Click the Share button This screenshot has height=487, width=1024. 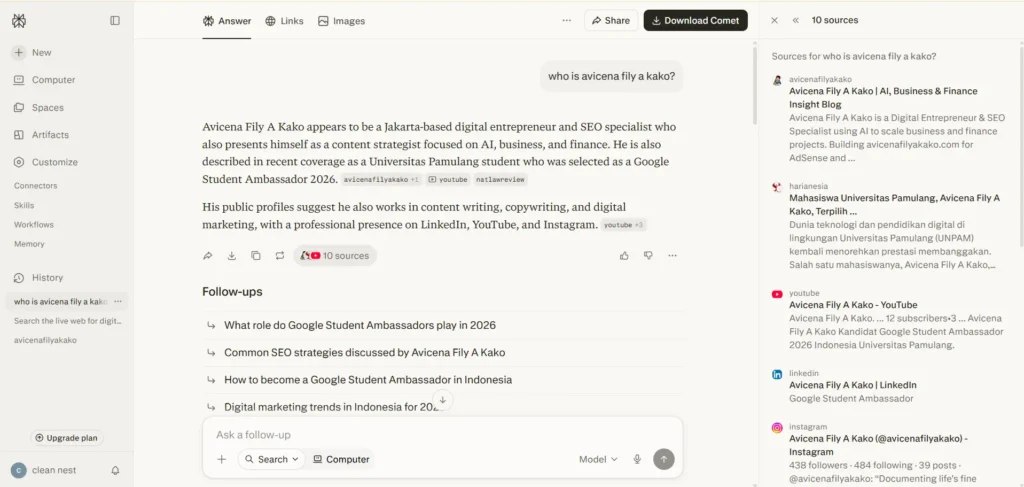pos(611,20)
